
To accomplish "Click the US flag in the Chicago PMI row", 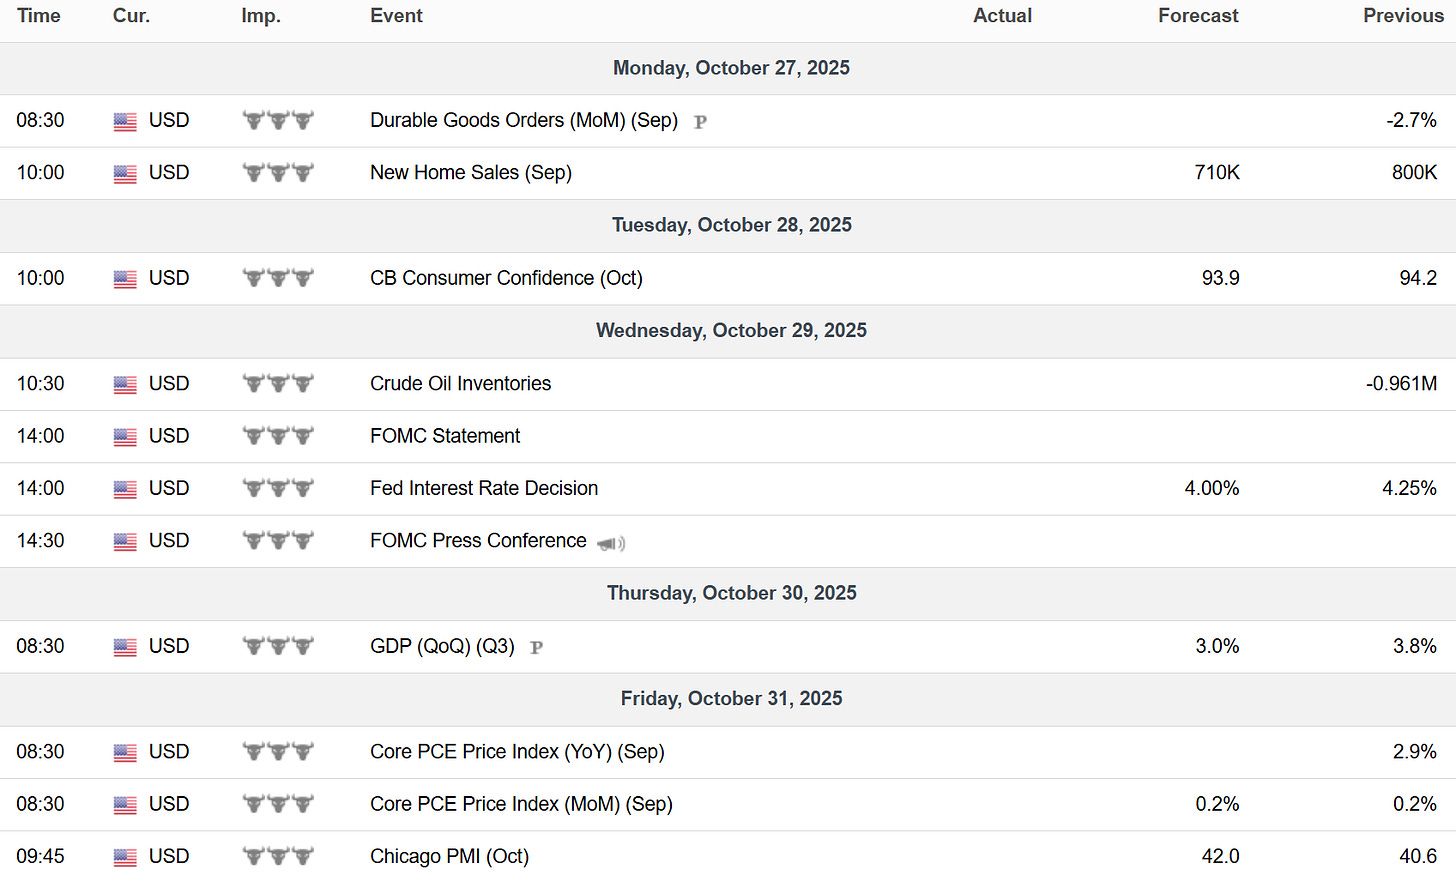I will 125,858.
